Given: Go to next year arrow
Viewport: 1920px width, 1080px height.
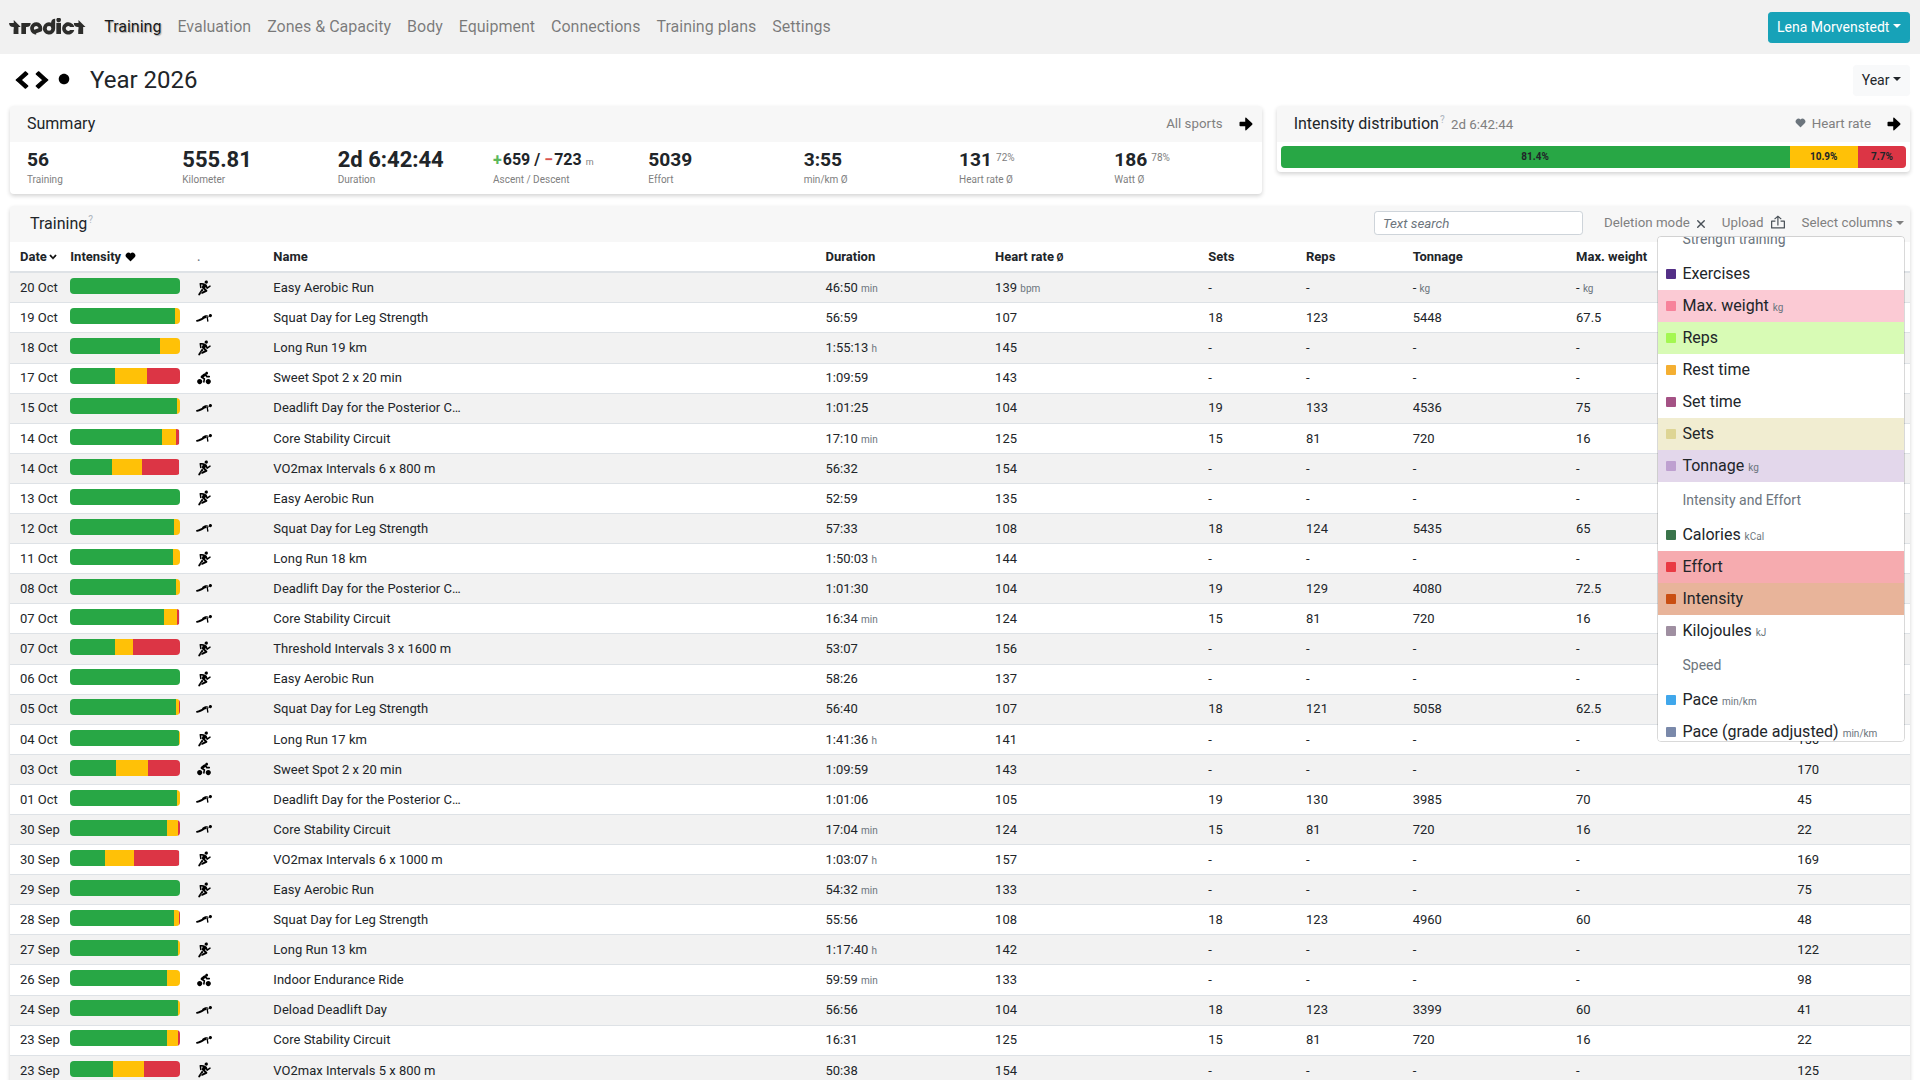Looking at the screenshot, I should tap(42, 80).
